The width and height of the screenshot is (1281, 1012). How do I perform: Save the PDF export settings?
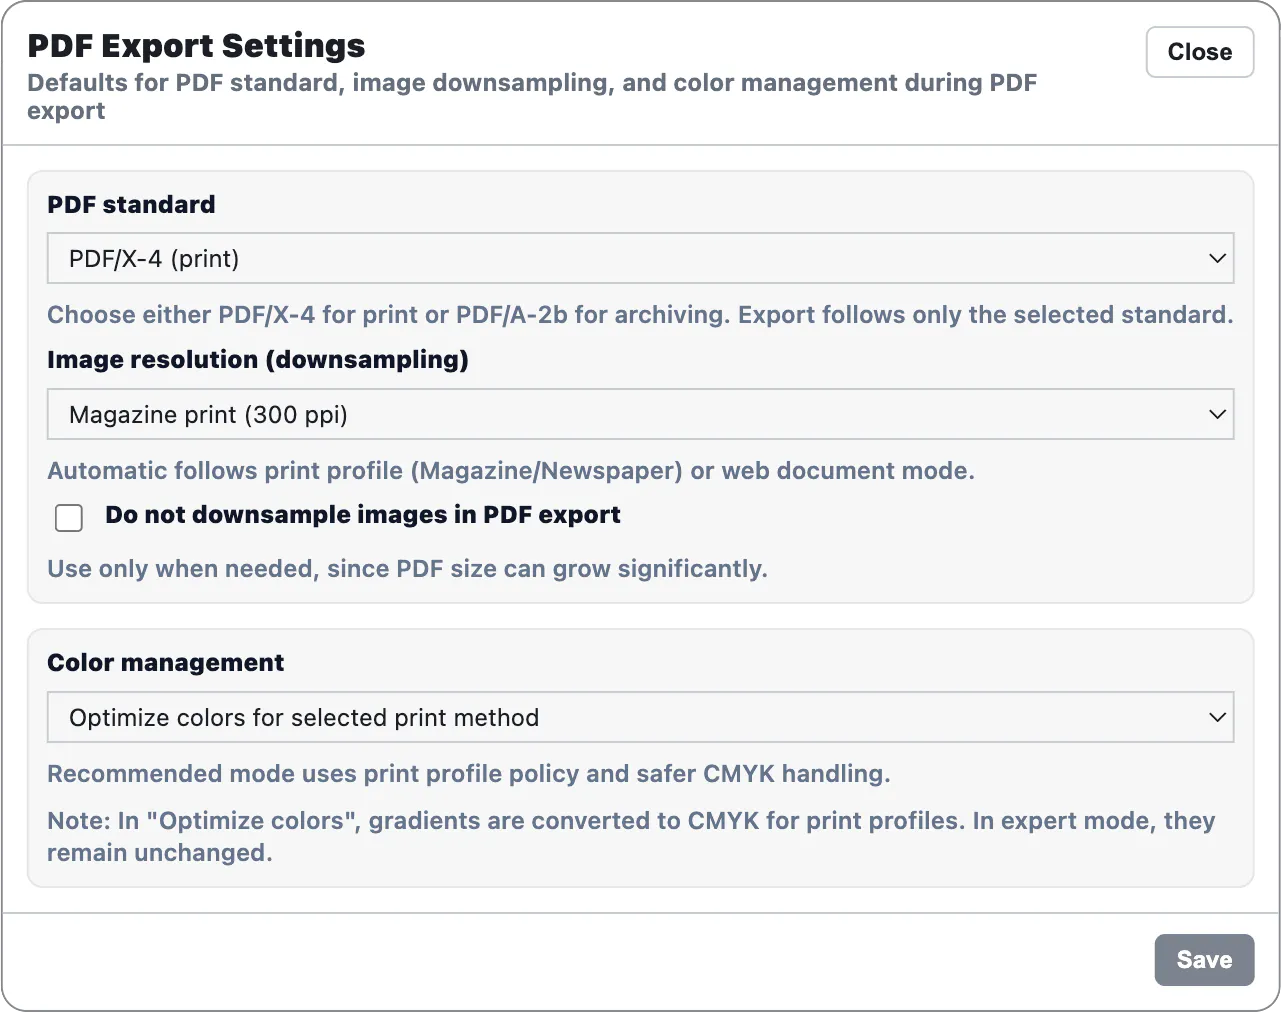tap(1204, 960)
